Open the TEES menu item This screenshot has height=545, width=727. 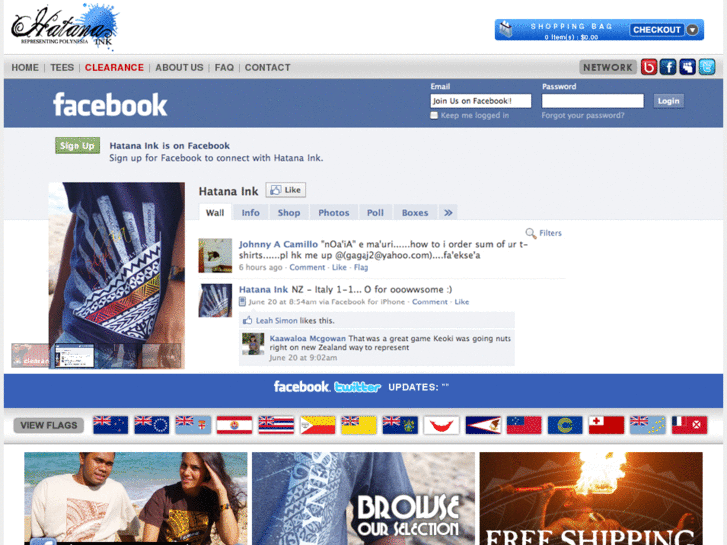click(x=62, y=68)
